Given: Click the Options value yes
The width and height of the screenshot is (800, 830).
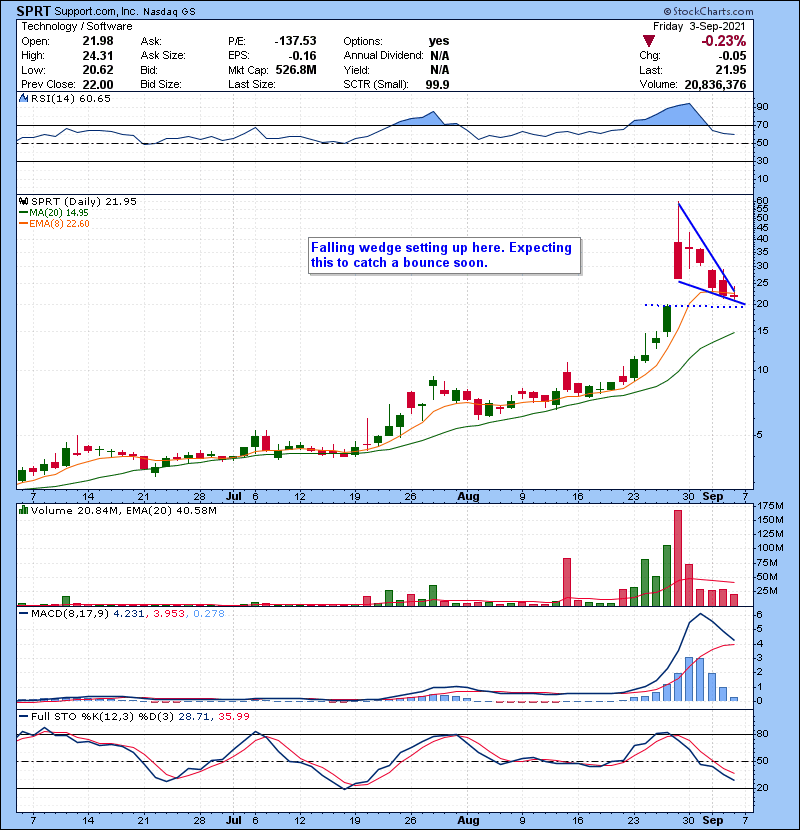Looking at the screenshot, I should tap(439, 41).
